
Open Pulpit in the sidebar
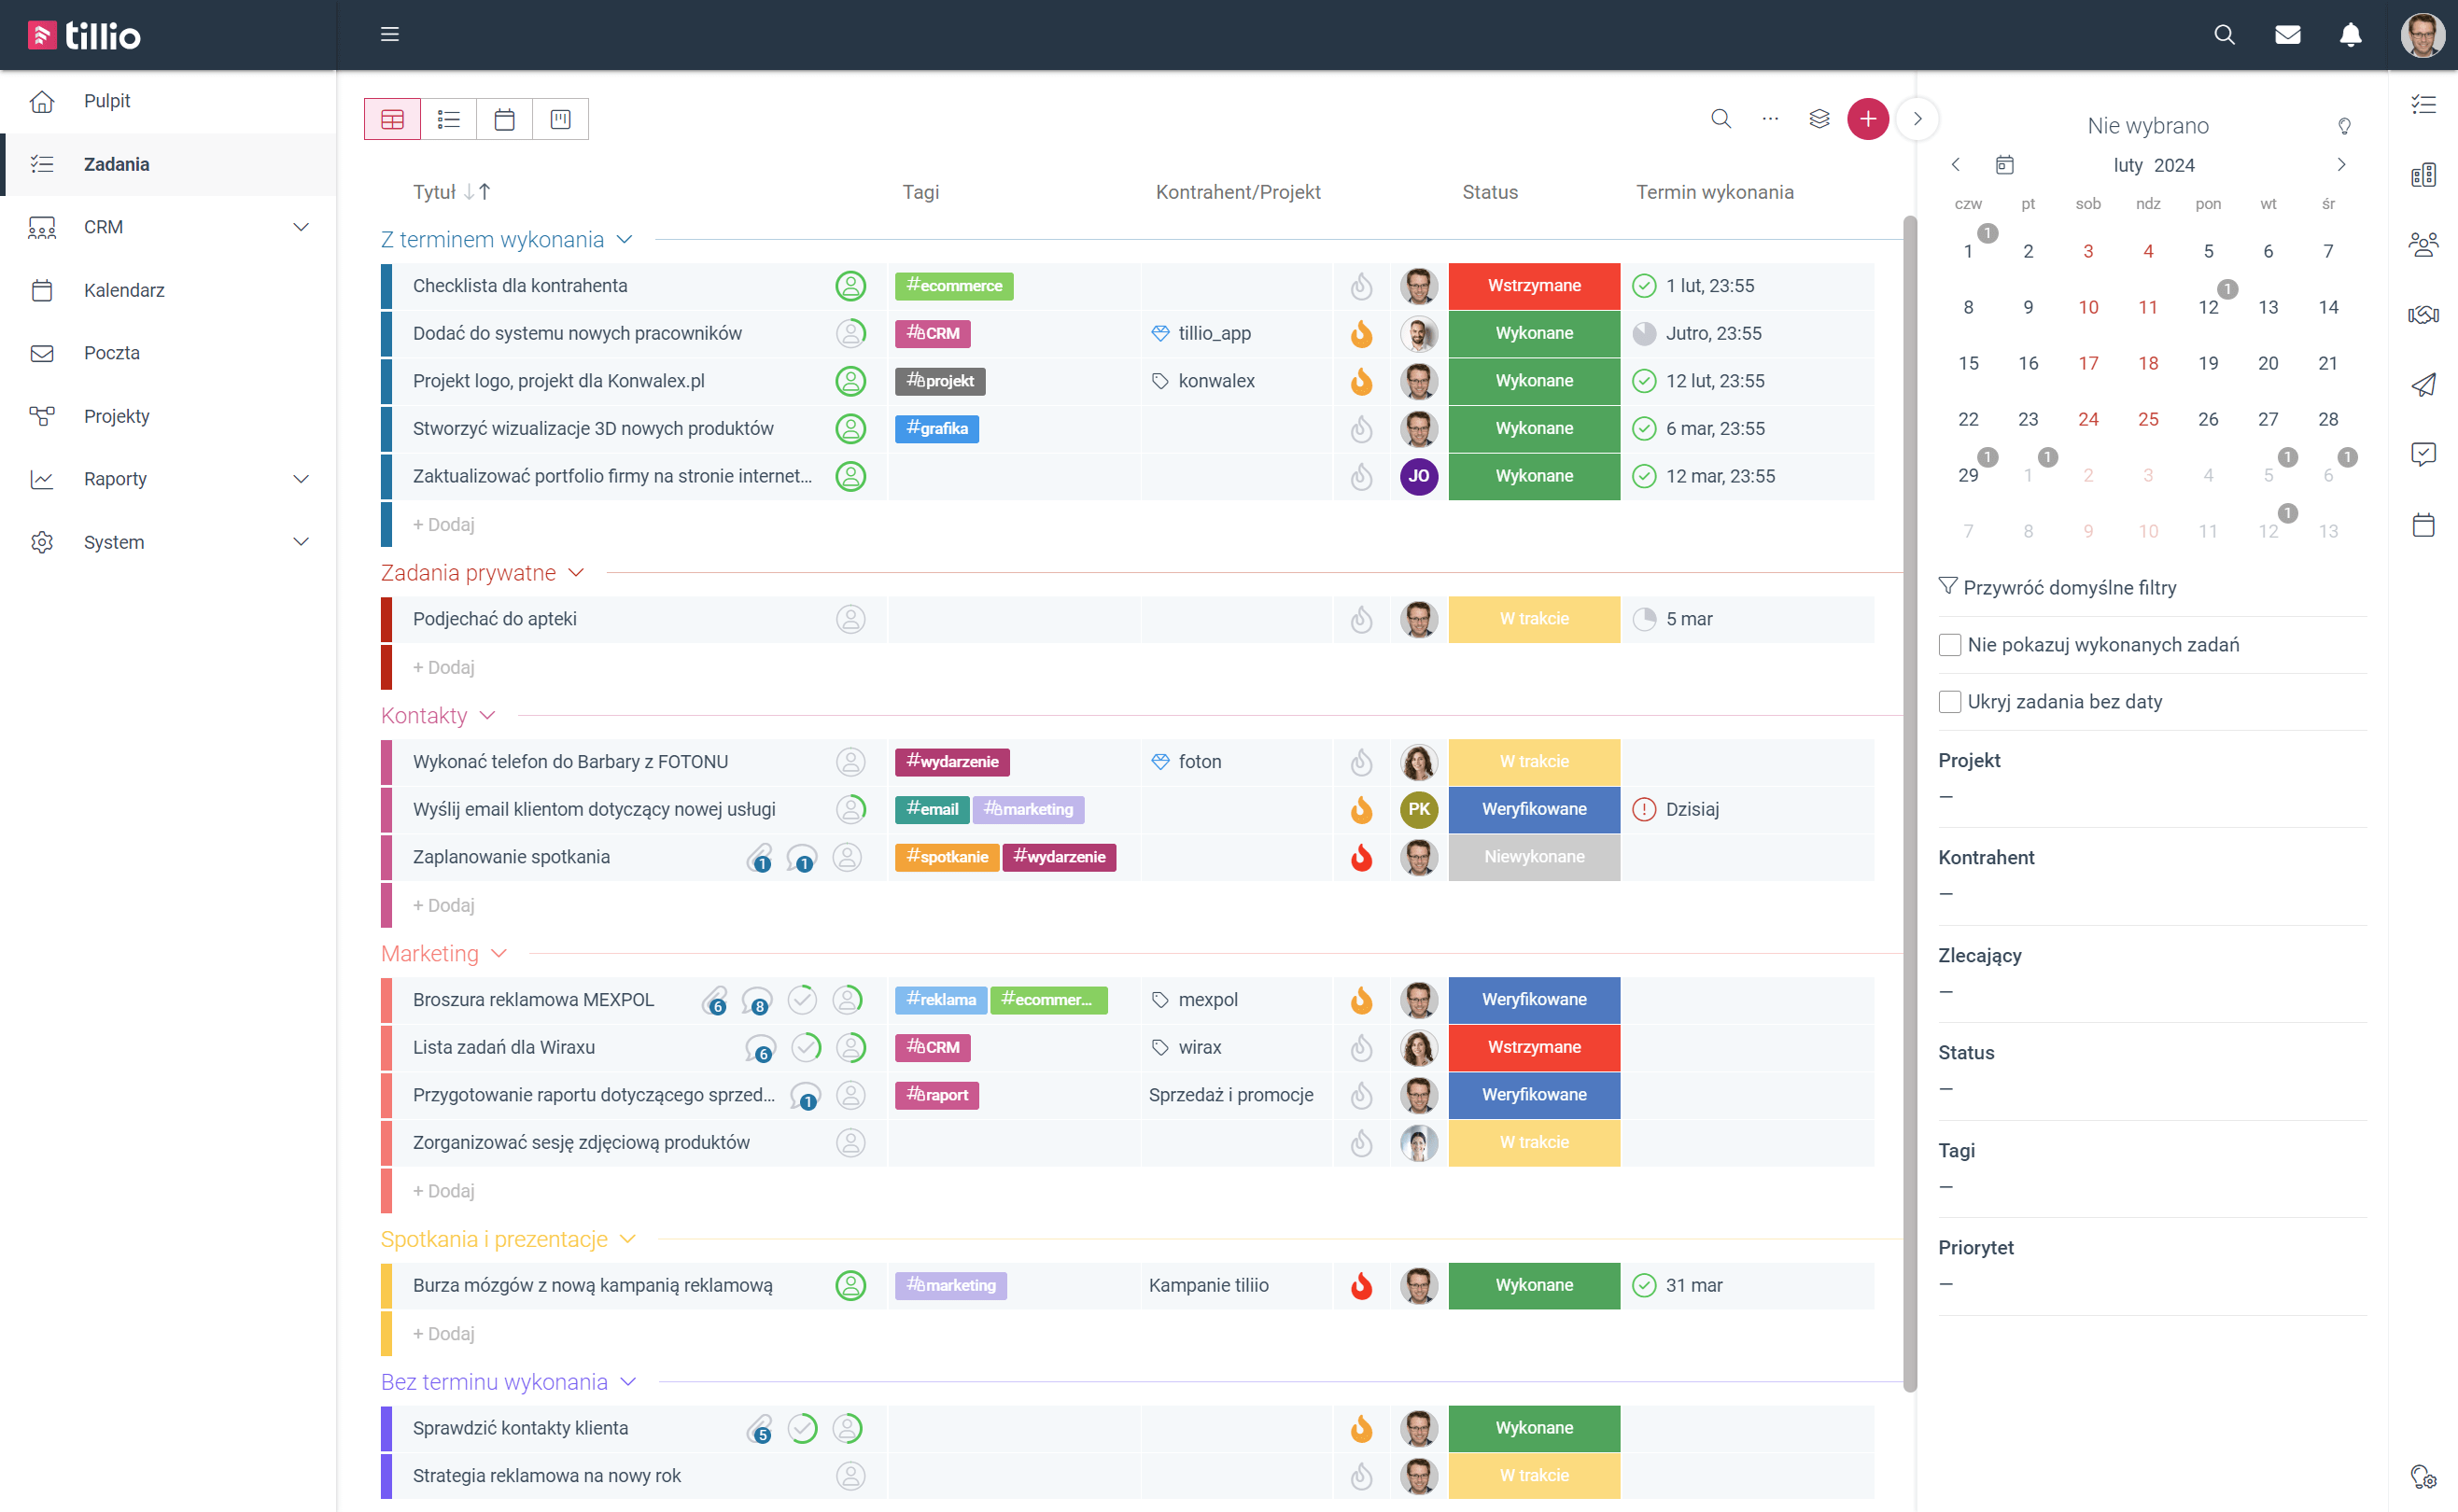click(168, 101)
